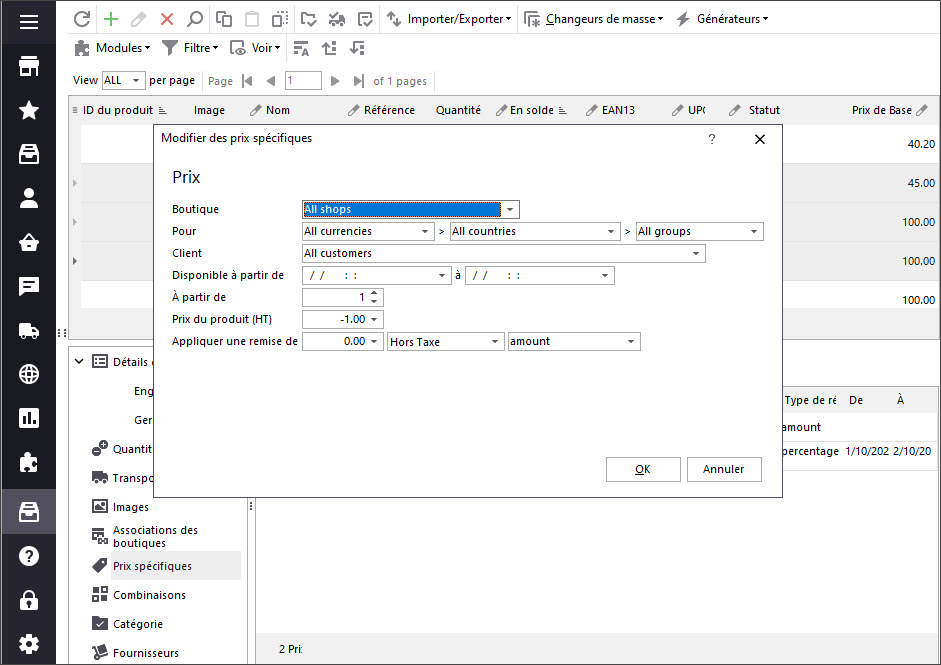Go to last page arrow

(x=358, y=81)
